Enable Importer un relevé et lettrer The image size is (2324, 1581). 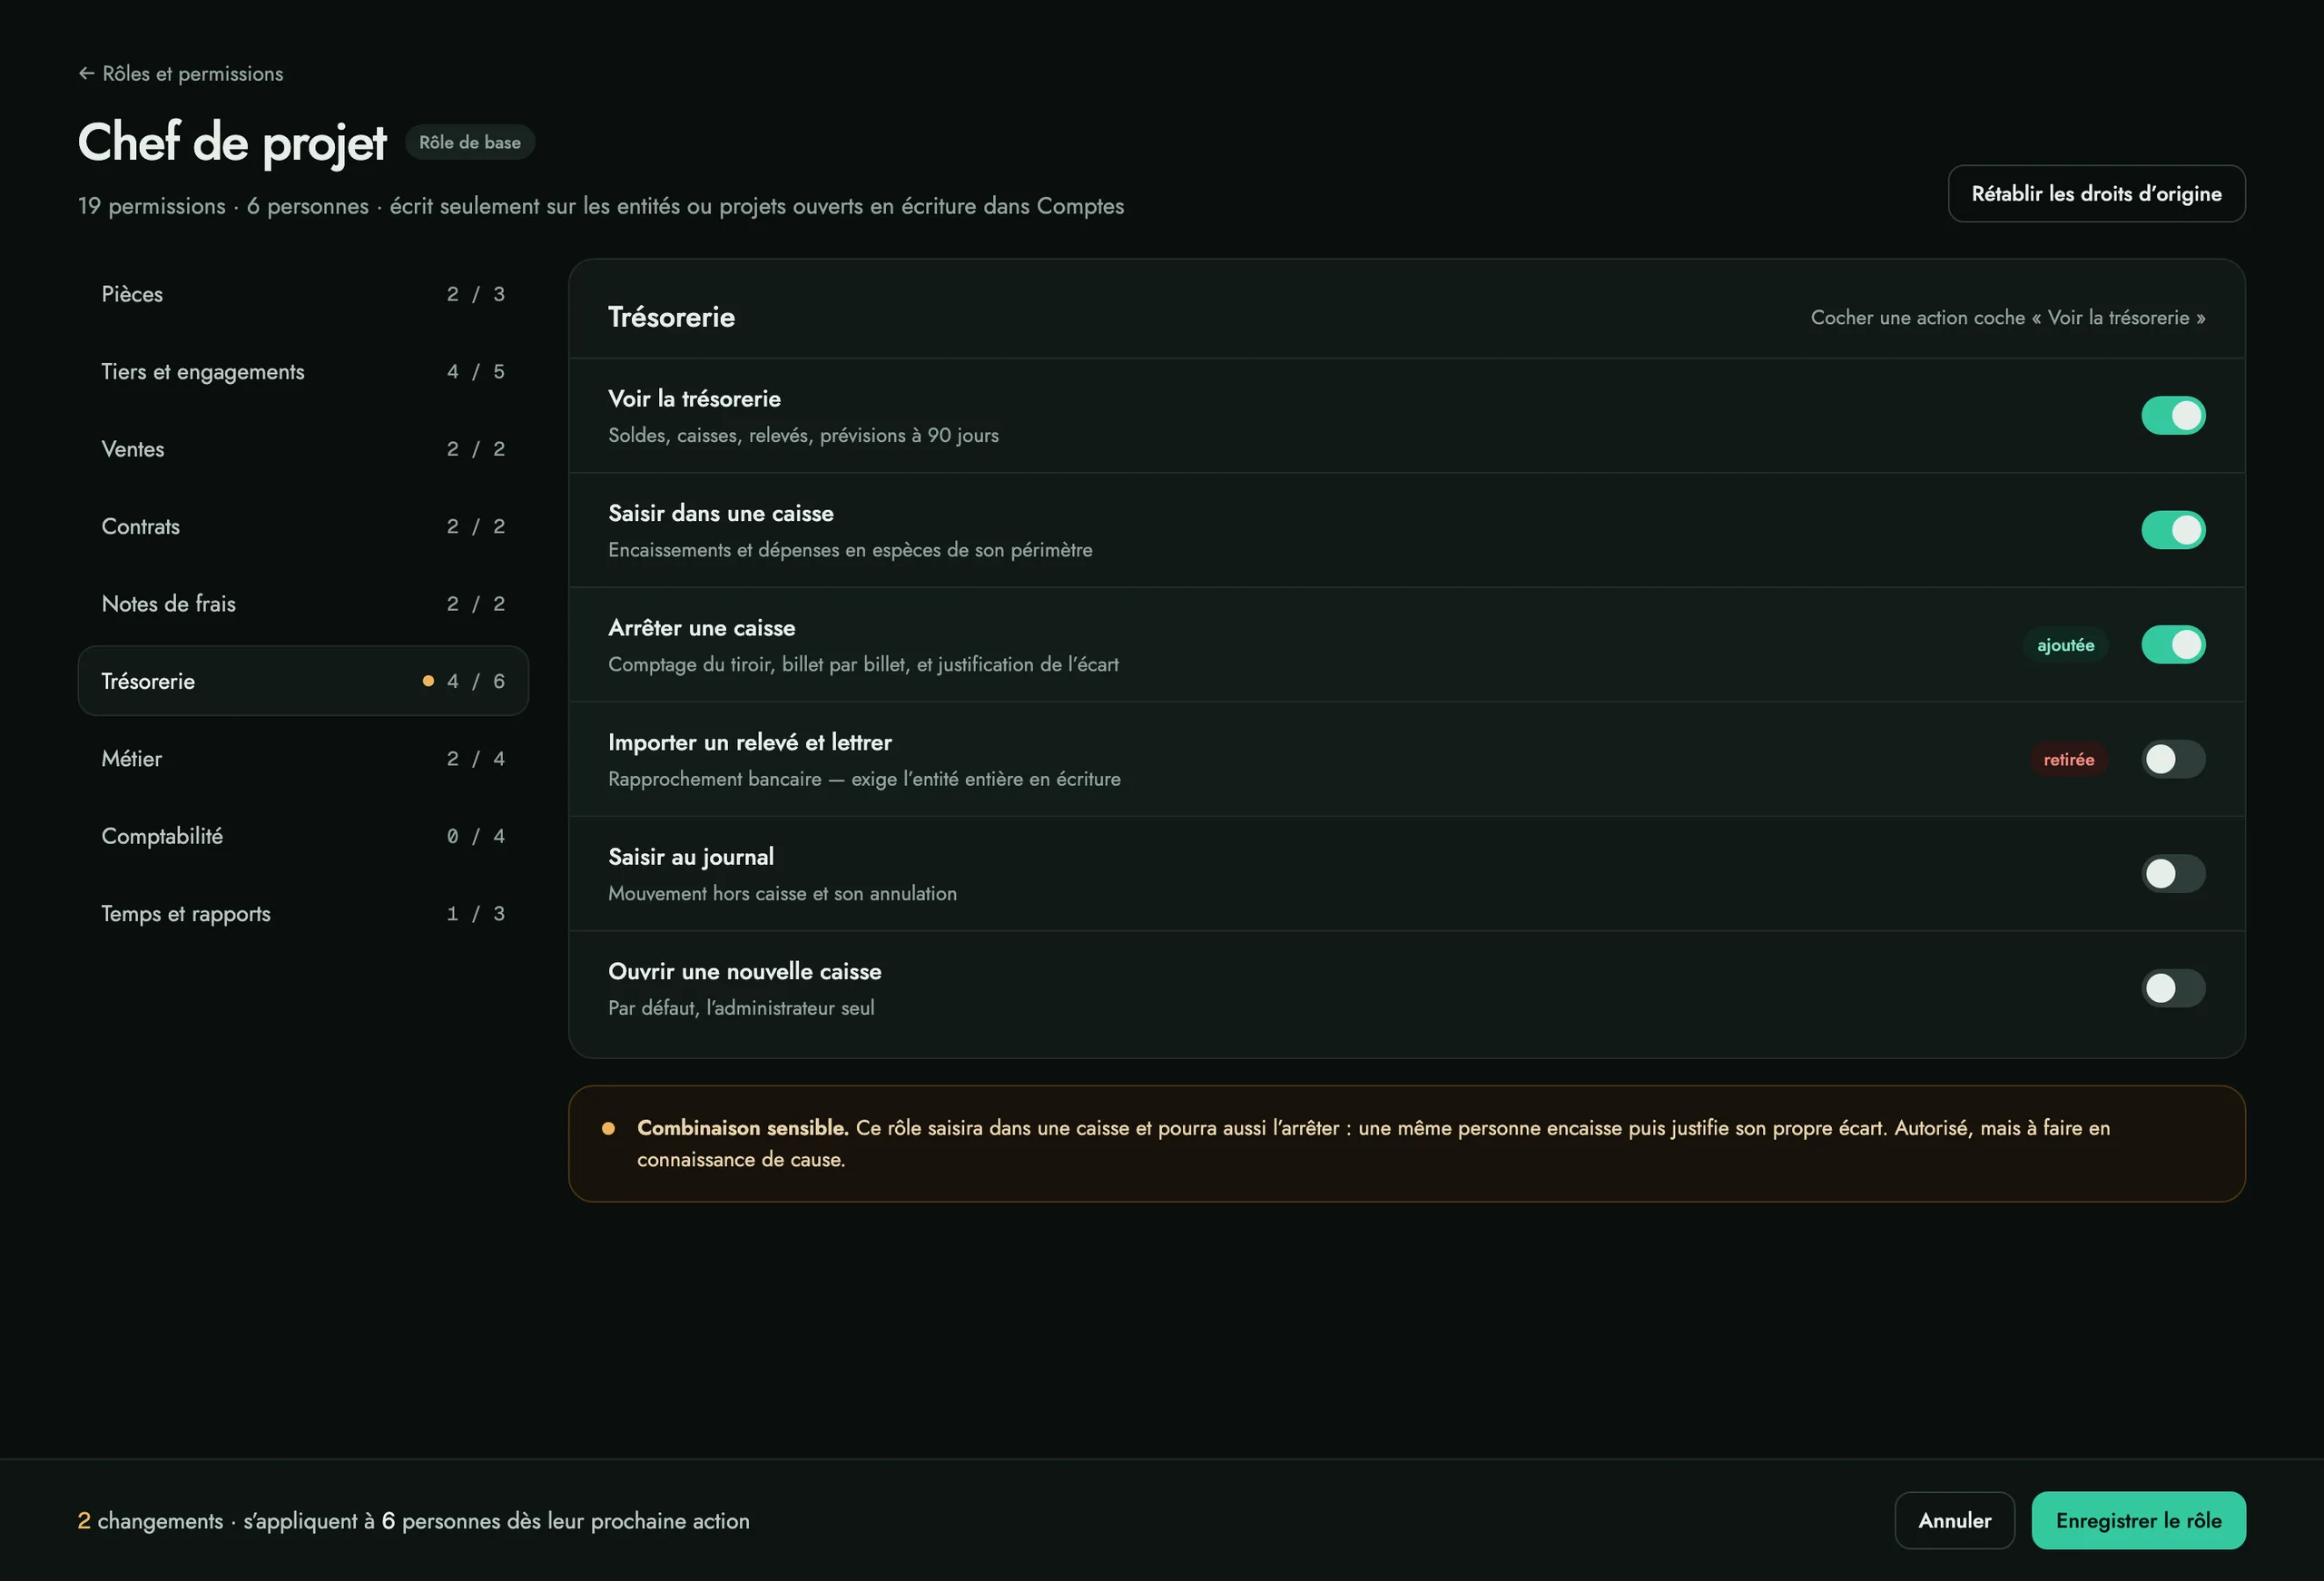tap(2173, 759)
